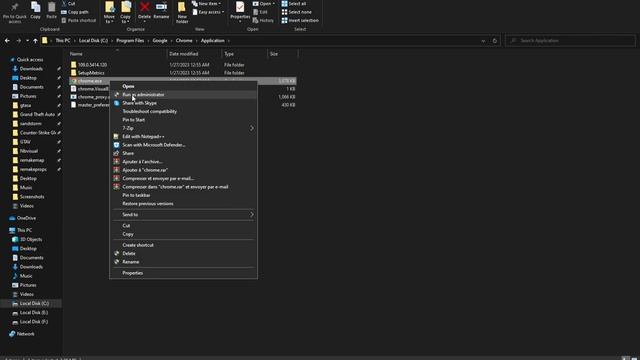Click Chrome in the address breadcrumb
This screenshot has width=640, height=360.
(184, 41)
